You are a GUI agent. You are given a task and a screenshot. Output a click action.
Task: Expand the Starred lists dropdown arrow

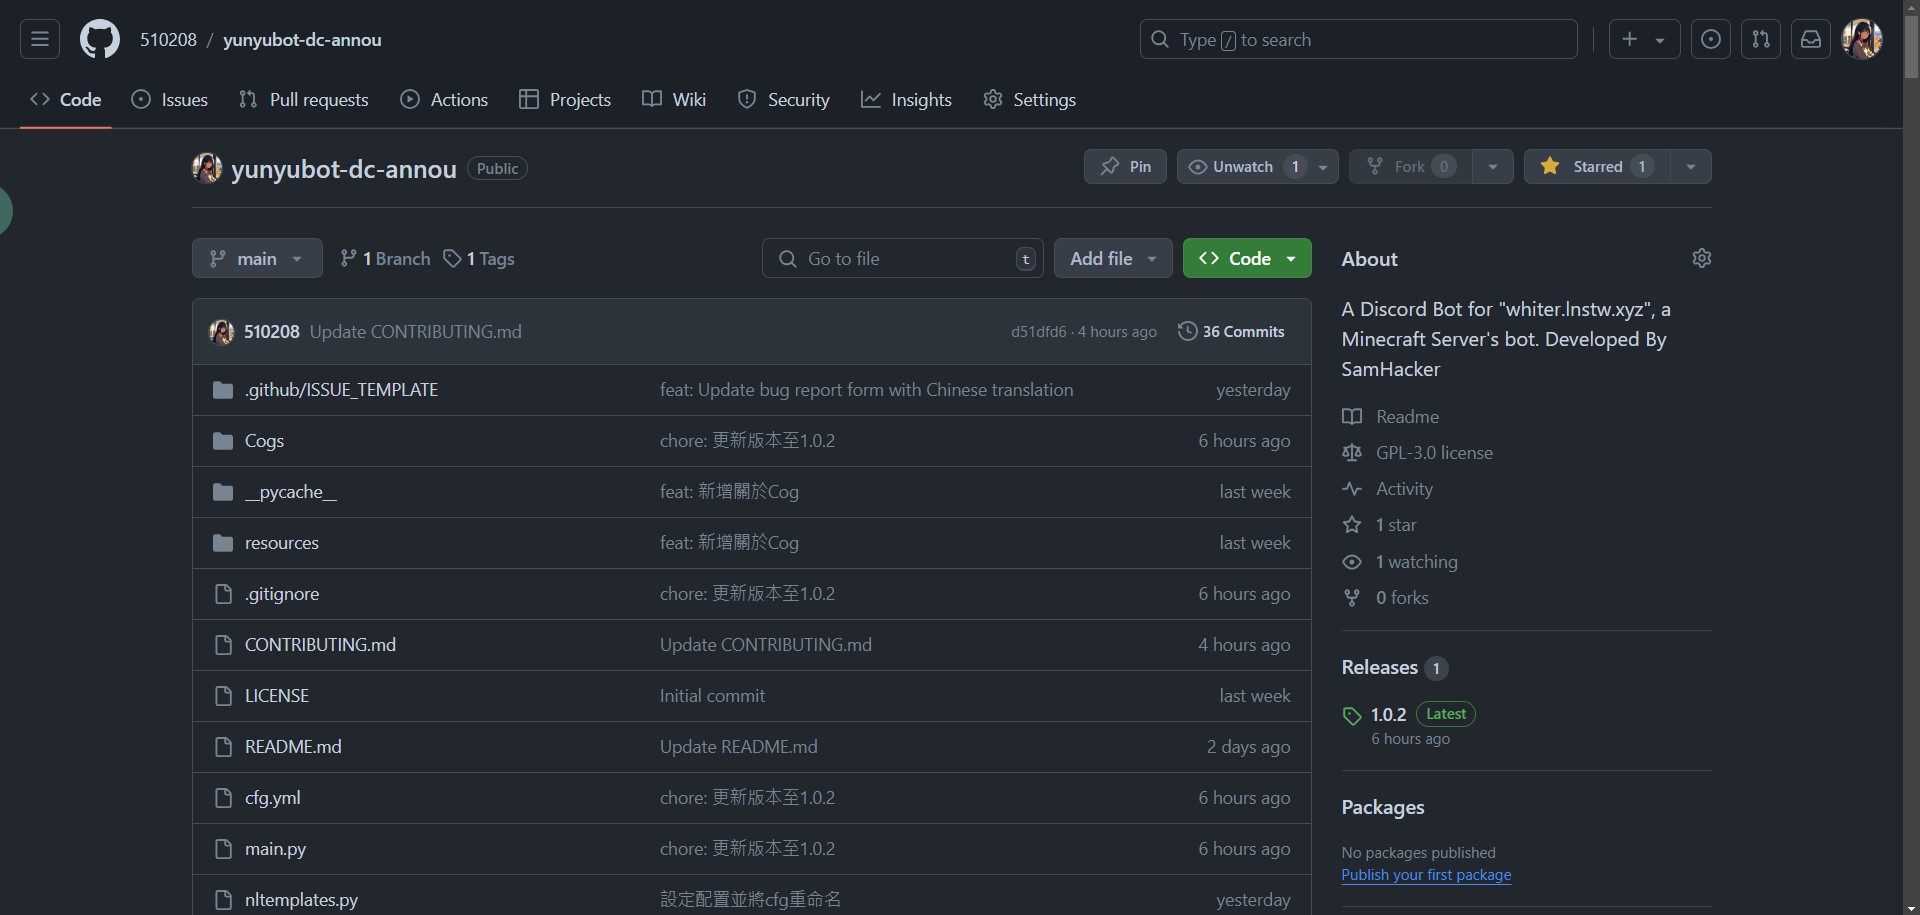tap(1691, 167)
